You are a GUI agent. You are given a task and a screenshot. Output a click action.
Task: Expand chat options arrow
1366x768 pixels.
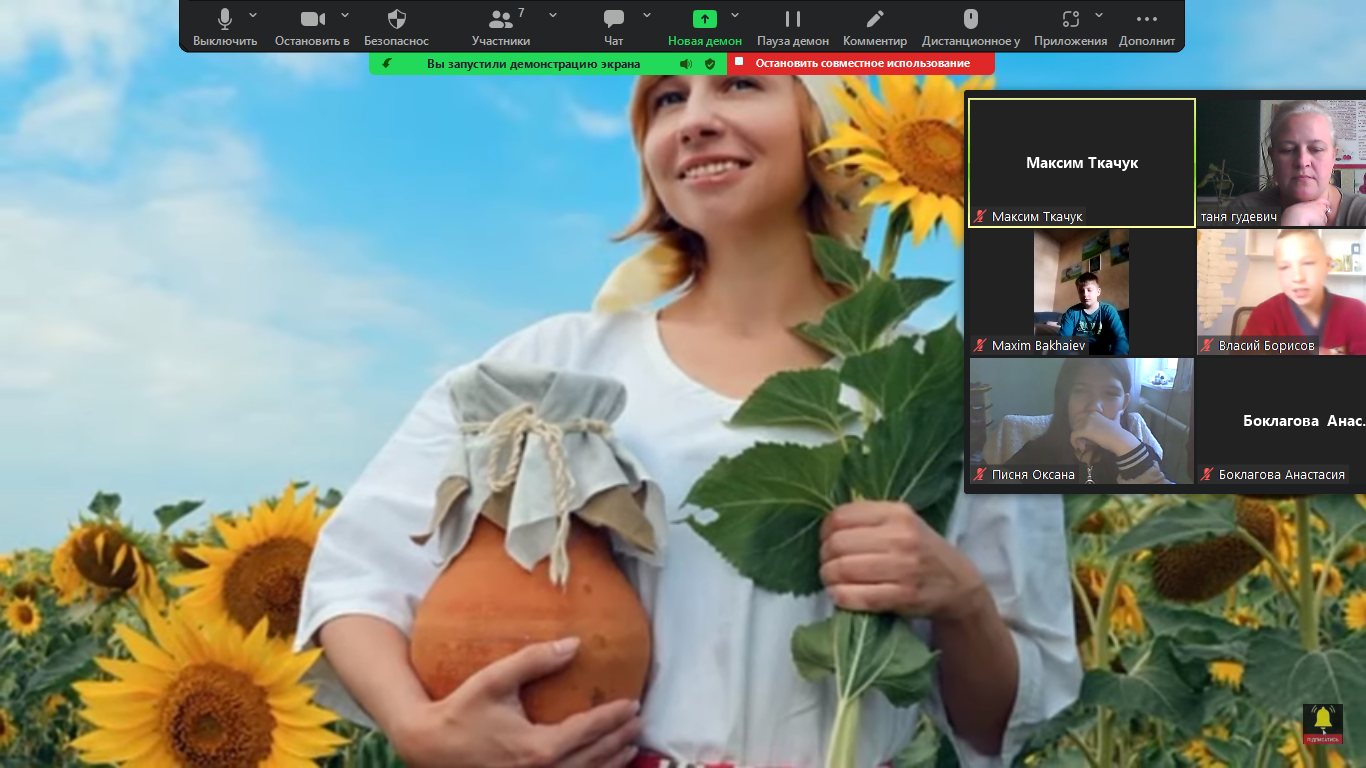647,15
